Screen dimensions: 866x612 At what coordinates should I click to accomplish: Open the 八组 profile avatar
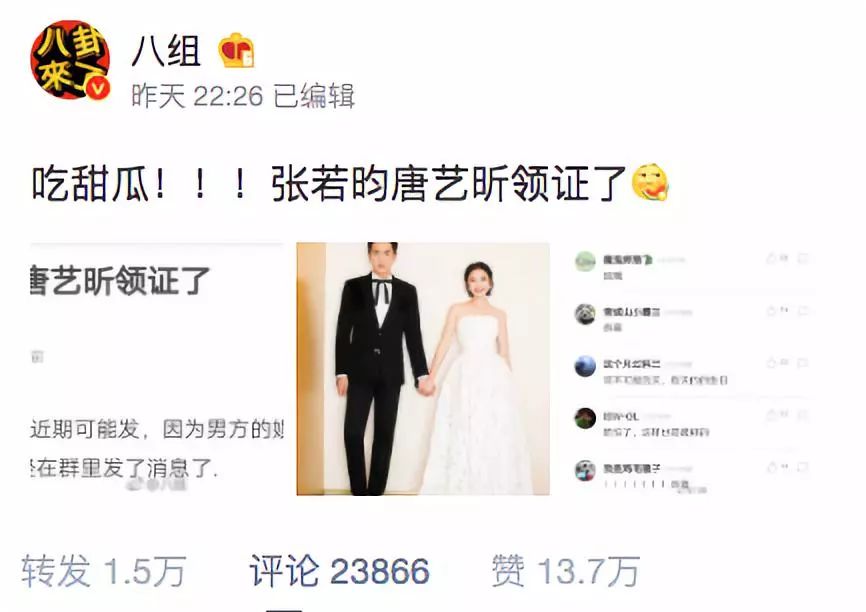pyautogui.click(x=70, y=60)
